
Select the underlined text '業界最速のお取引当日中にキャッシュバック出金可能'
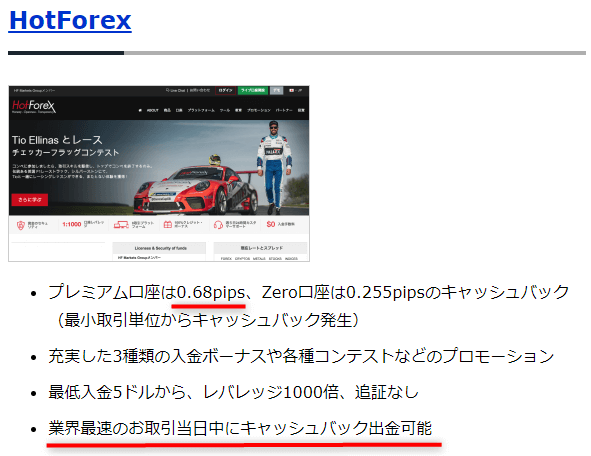pos(240,428)
